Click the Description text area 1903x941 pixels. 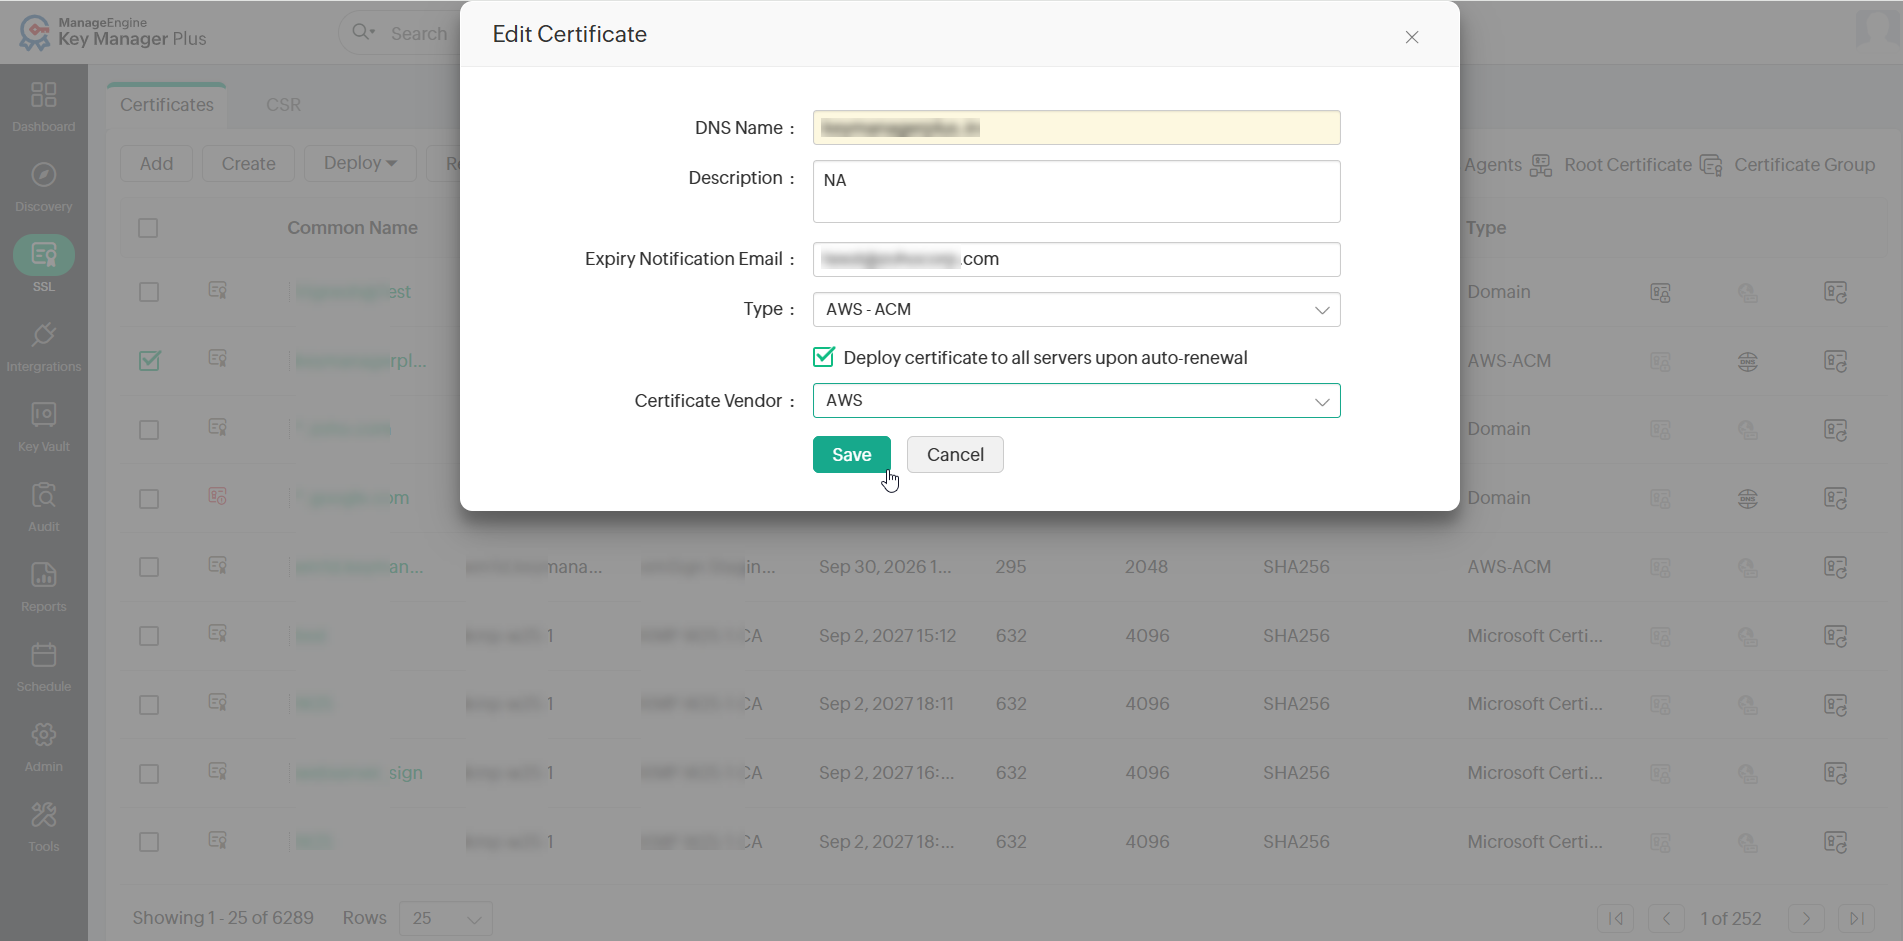click(x=1076, y=191)
